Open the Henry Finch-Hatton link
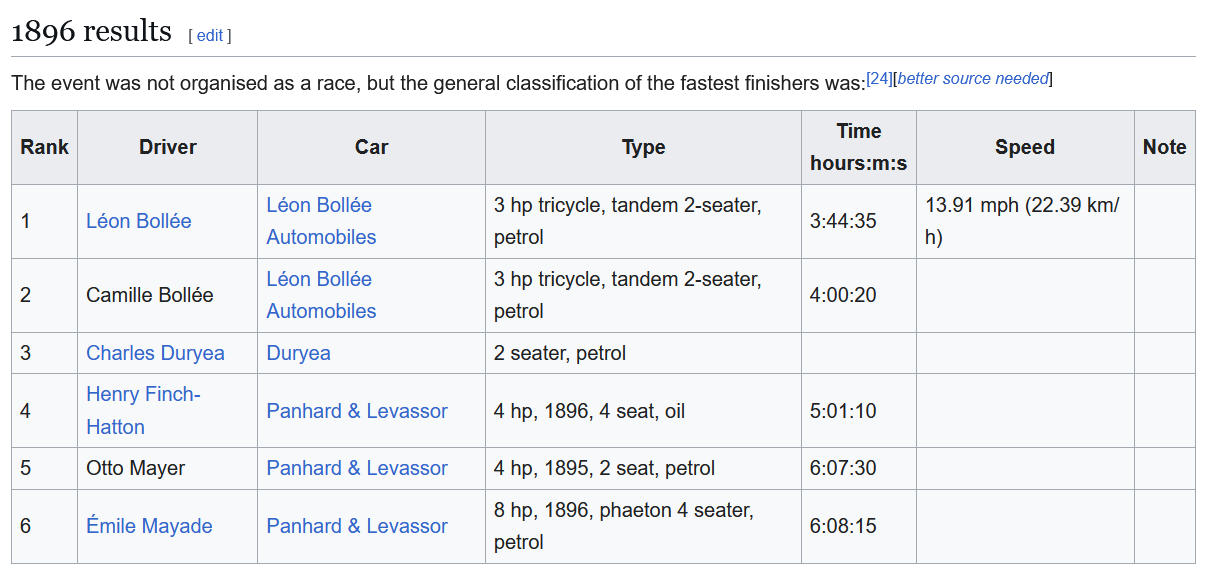1220x588 pixels. 143,411
